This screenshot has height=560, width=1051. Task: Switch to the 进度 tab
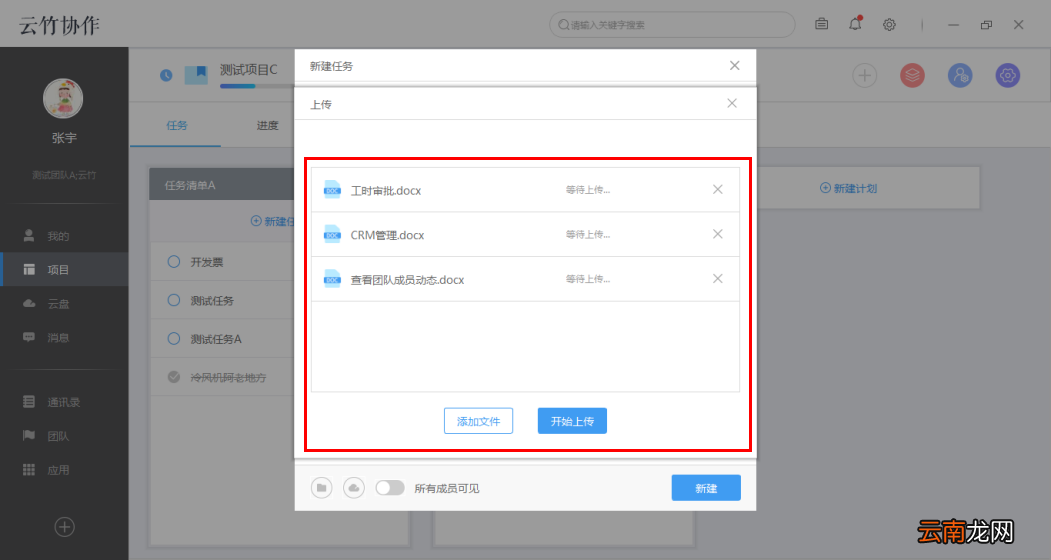point(267,125)
